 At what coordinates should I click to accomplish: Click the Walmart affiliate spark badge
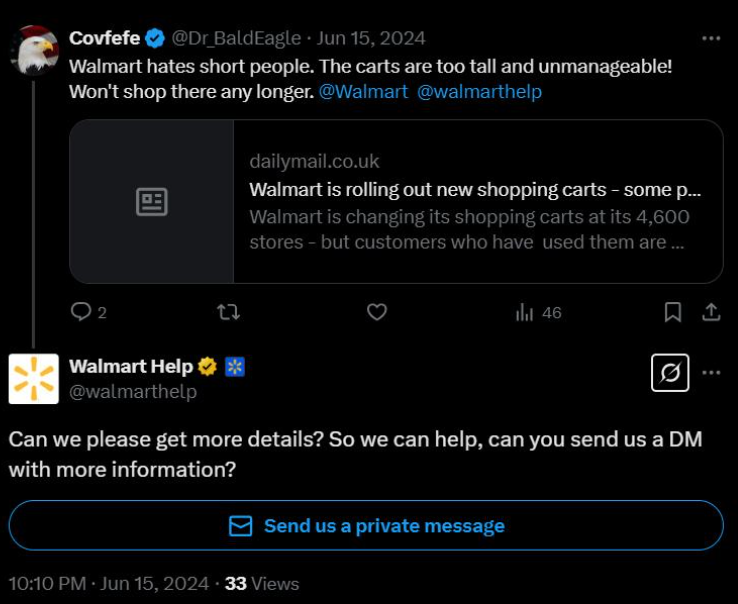pos(235,366)
